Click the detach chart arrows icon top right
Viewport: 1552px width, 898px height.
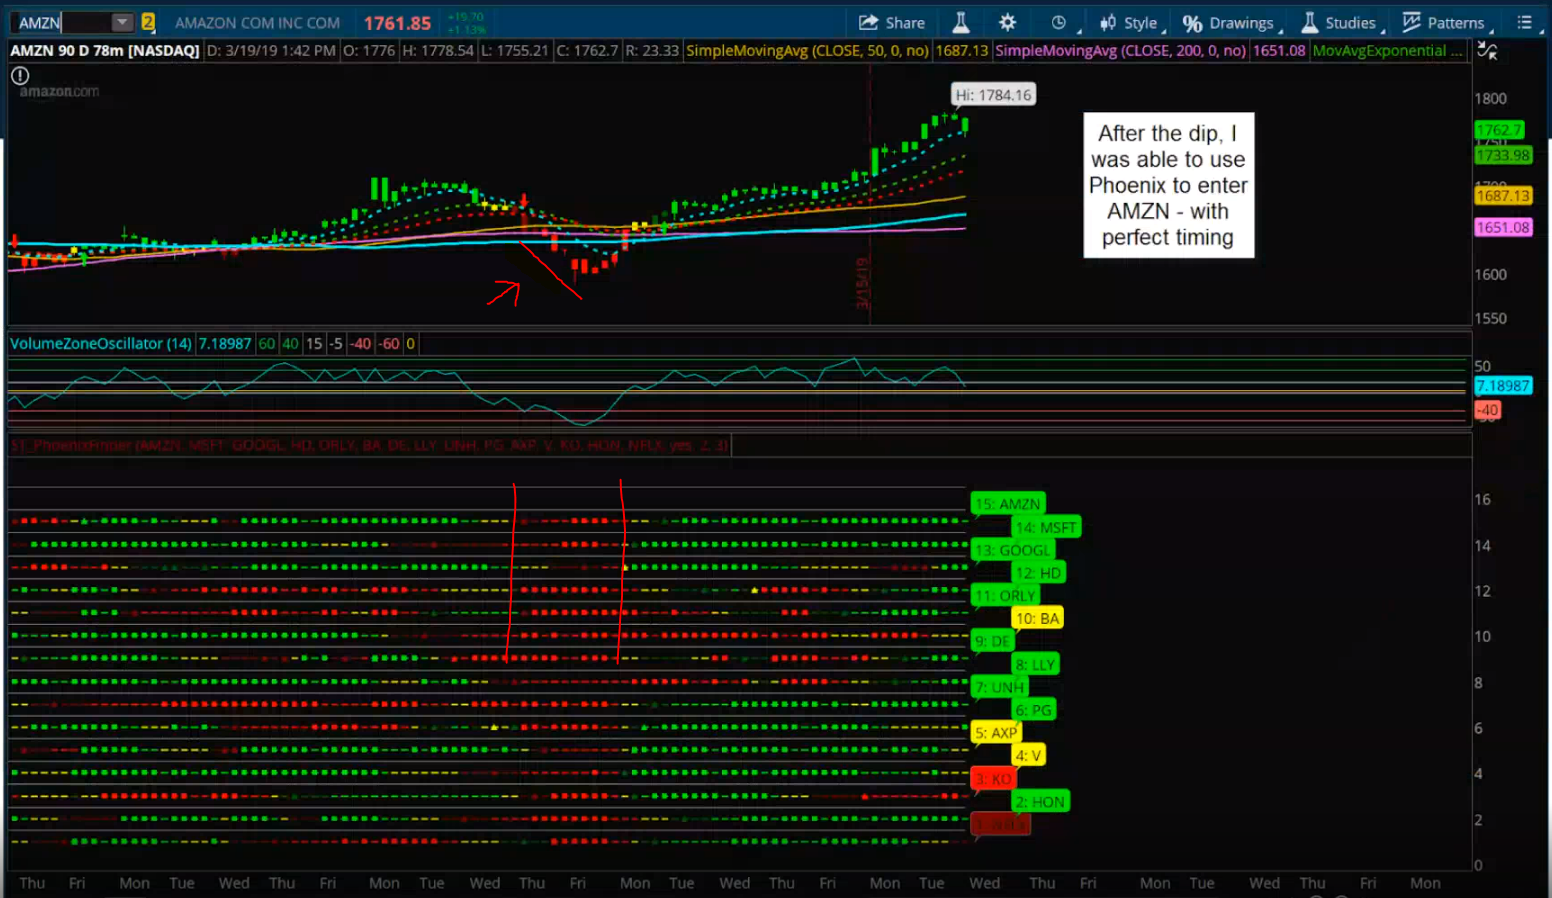(x=1487, y=49)
